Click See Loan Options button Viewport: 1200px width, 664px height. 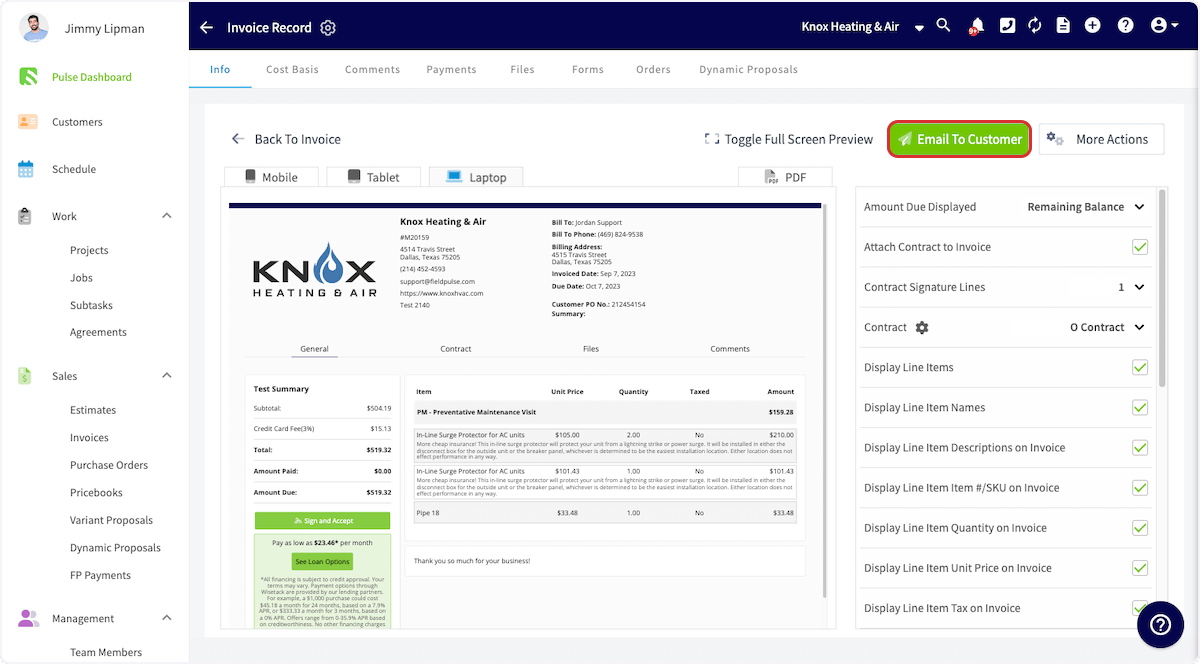(x=322, y=562)
